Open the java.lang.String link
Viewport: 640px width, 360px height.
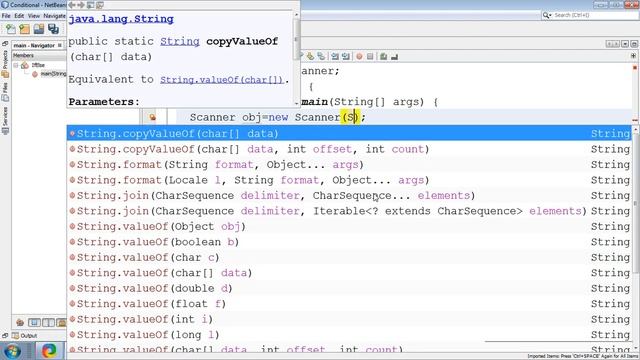(121, 19)
